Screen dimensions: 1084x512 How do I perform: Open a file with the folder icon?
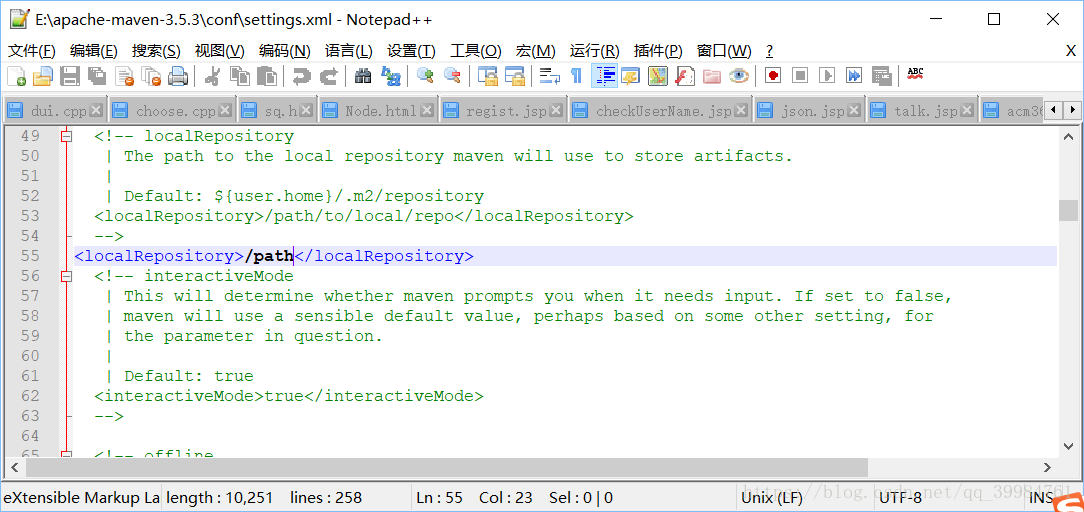pos(43,75)
